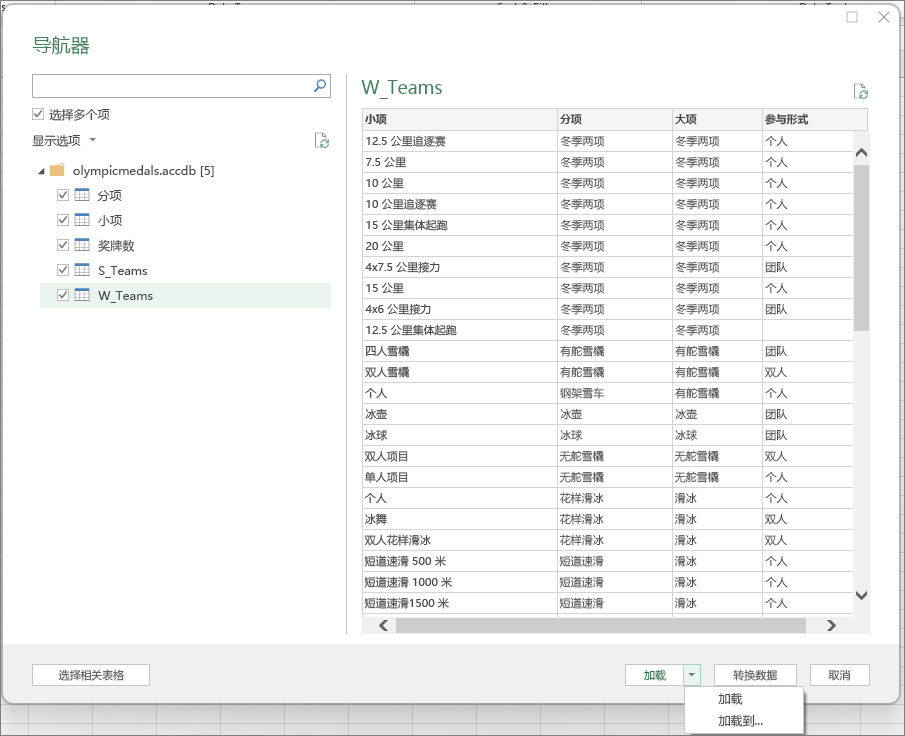Click the 分项 column header
This screenshot has width=905, height=736.
(615, 119)
